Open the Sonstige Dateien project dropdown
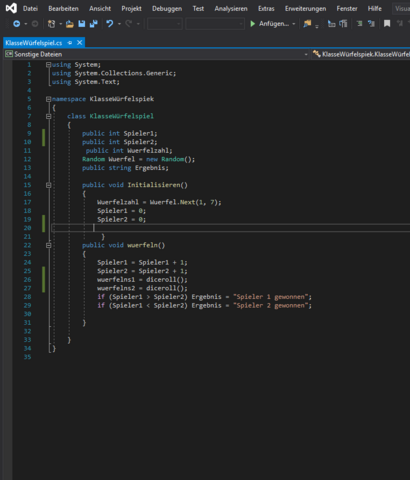This screenshot has width=410, height=480. (x=157, y=54)
